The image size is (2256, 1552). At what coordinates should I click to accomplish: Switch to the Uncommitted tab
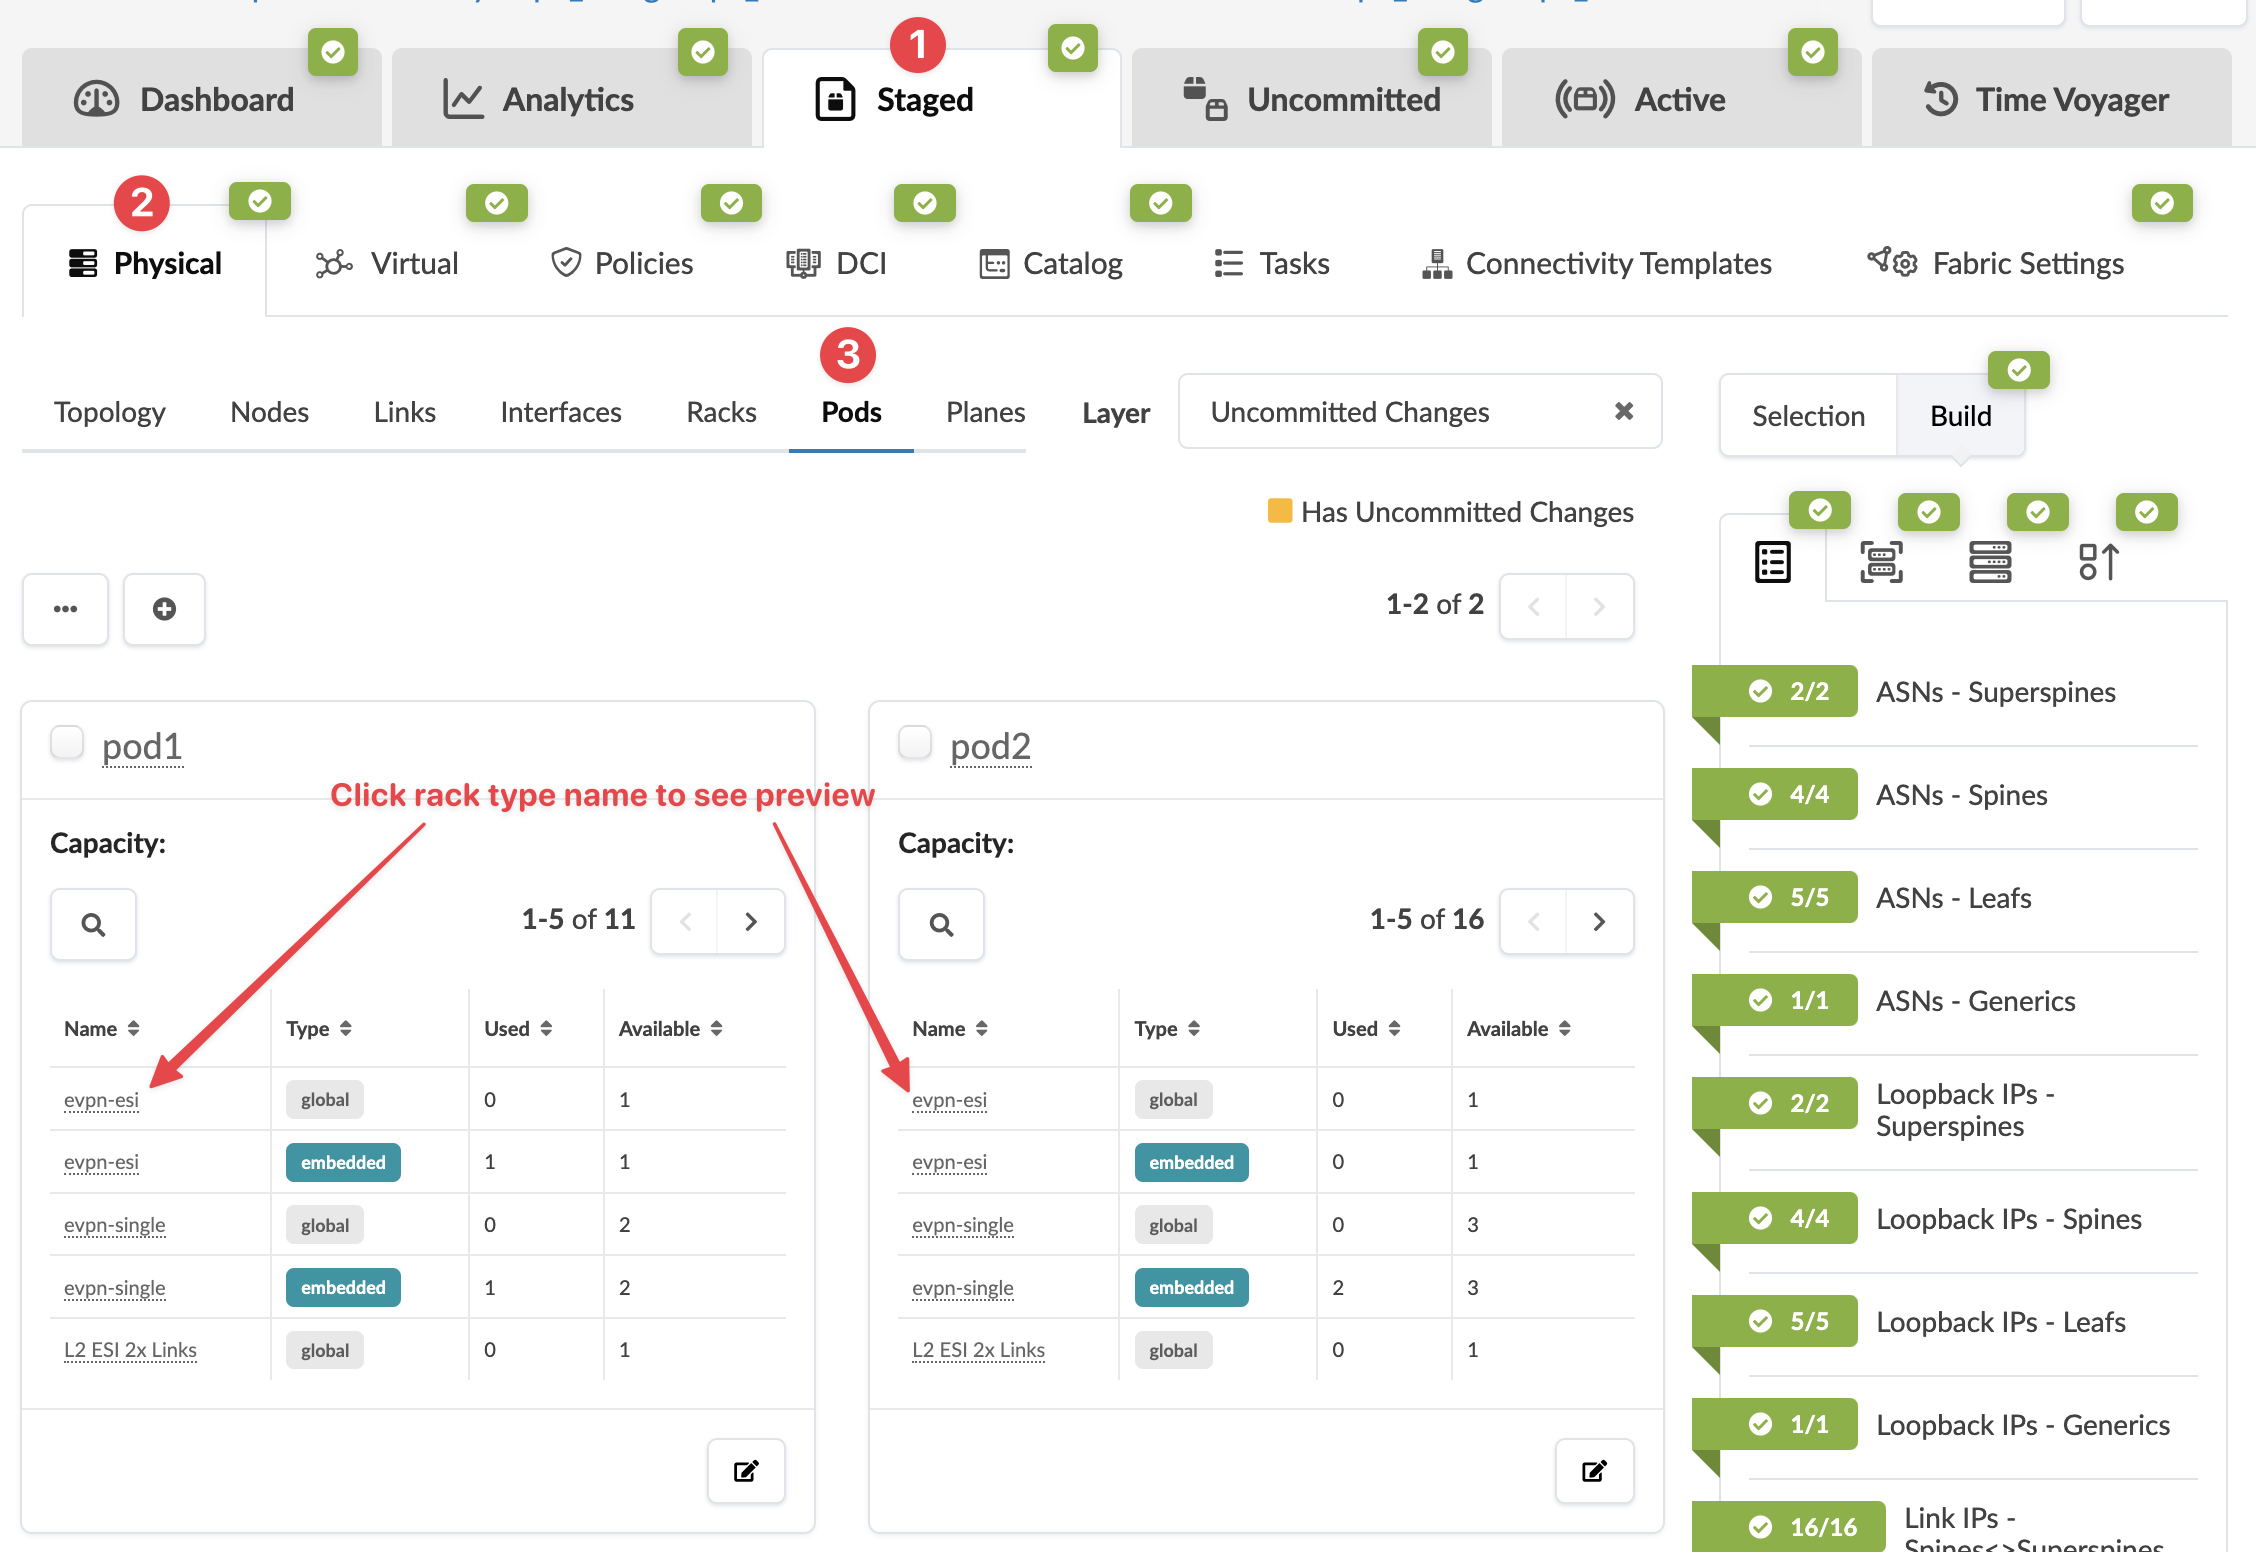pos(1342,99)
